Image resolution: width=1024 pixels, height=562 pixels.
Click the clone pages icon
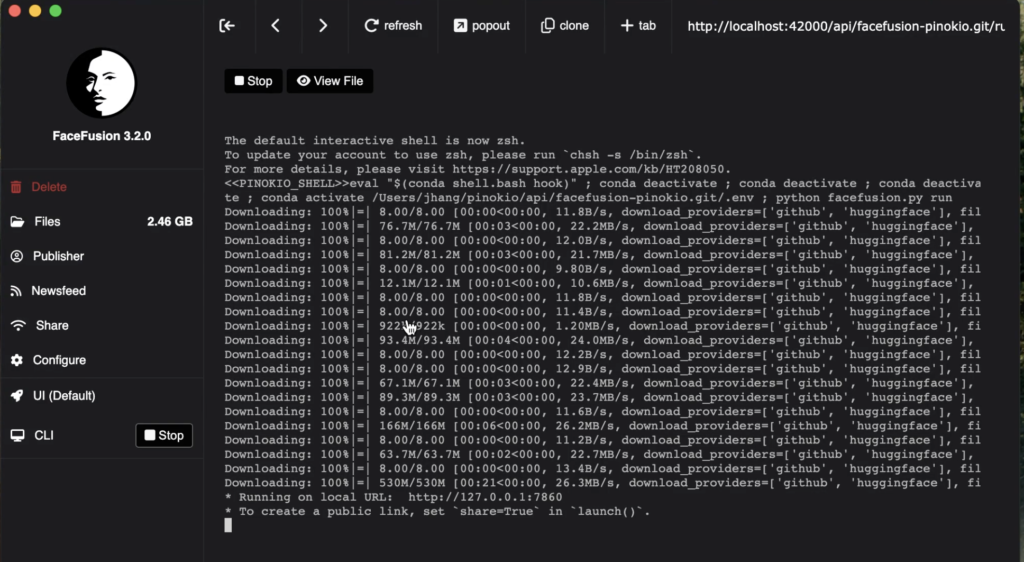(548, 25)
